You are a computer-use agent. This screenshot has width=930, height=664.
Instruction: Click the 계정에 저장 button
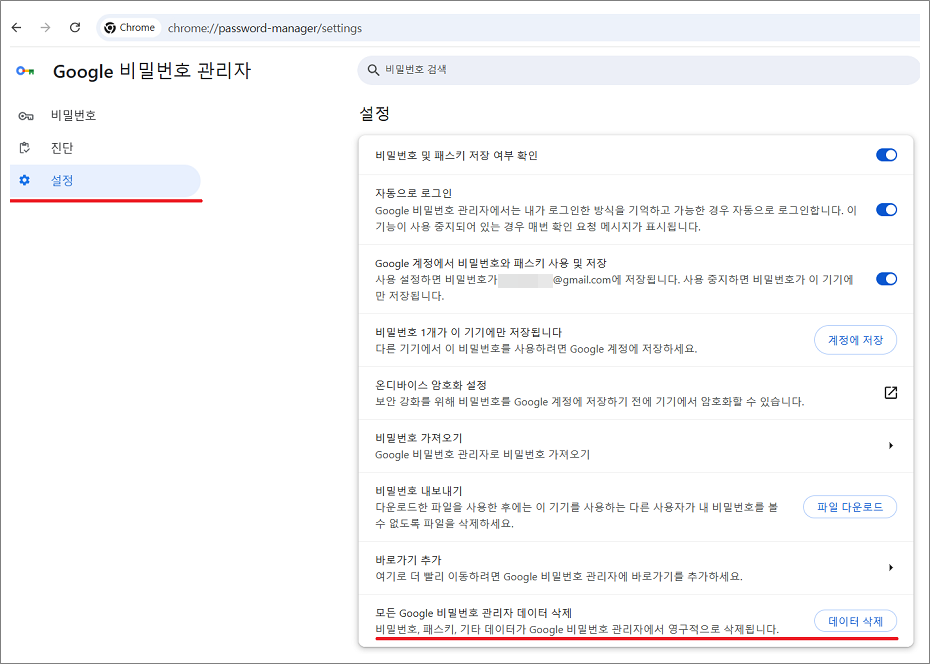pyautogui.click(x=855, y=340)
